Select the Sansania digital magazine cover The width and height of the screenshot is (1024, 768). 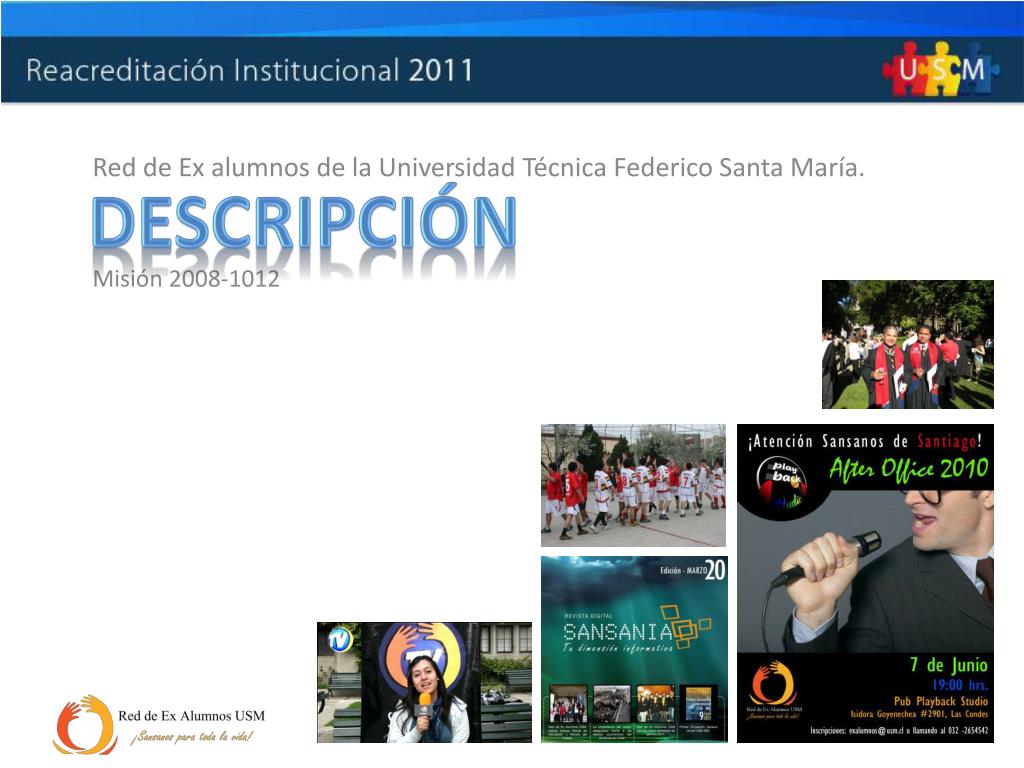tap(634, 649)
